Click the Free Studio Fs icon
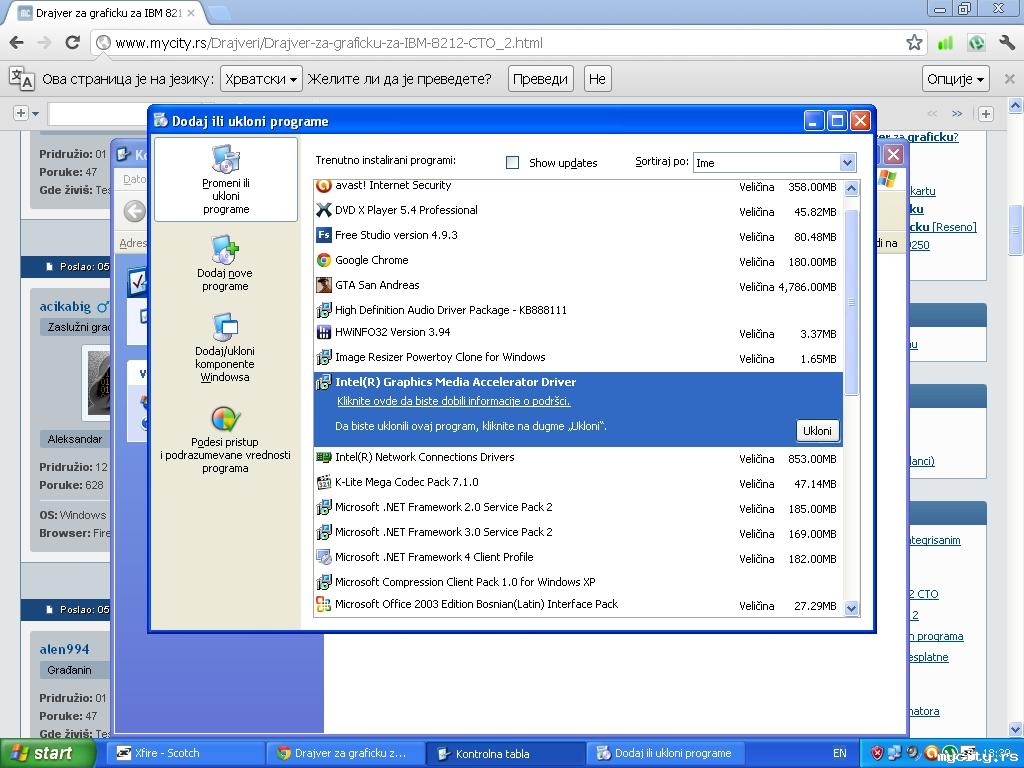1024x768 pixels. coord(323,235)
